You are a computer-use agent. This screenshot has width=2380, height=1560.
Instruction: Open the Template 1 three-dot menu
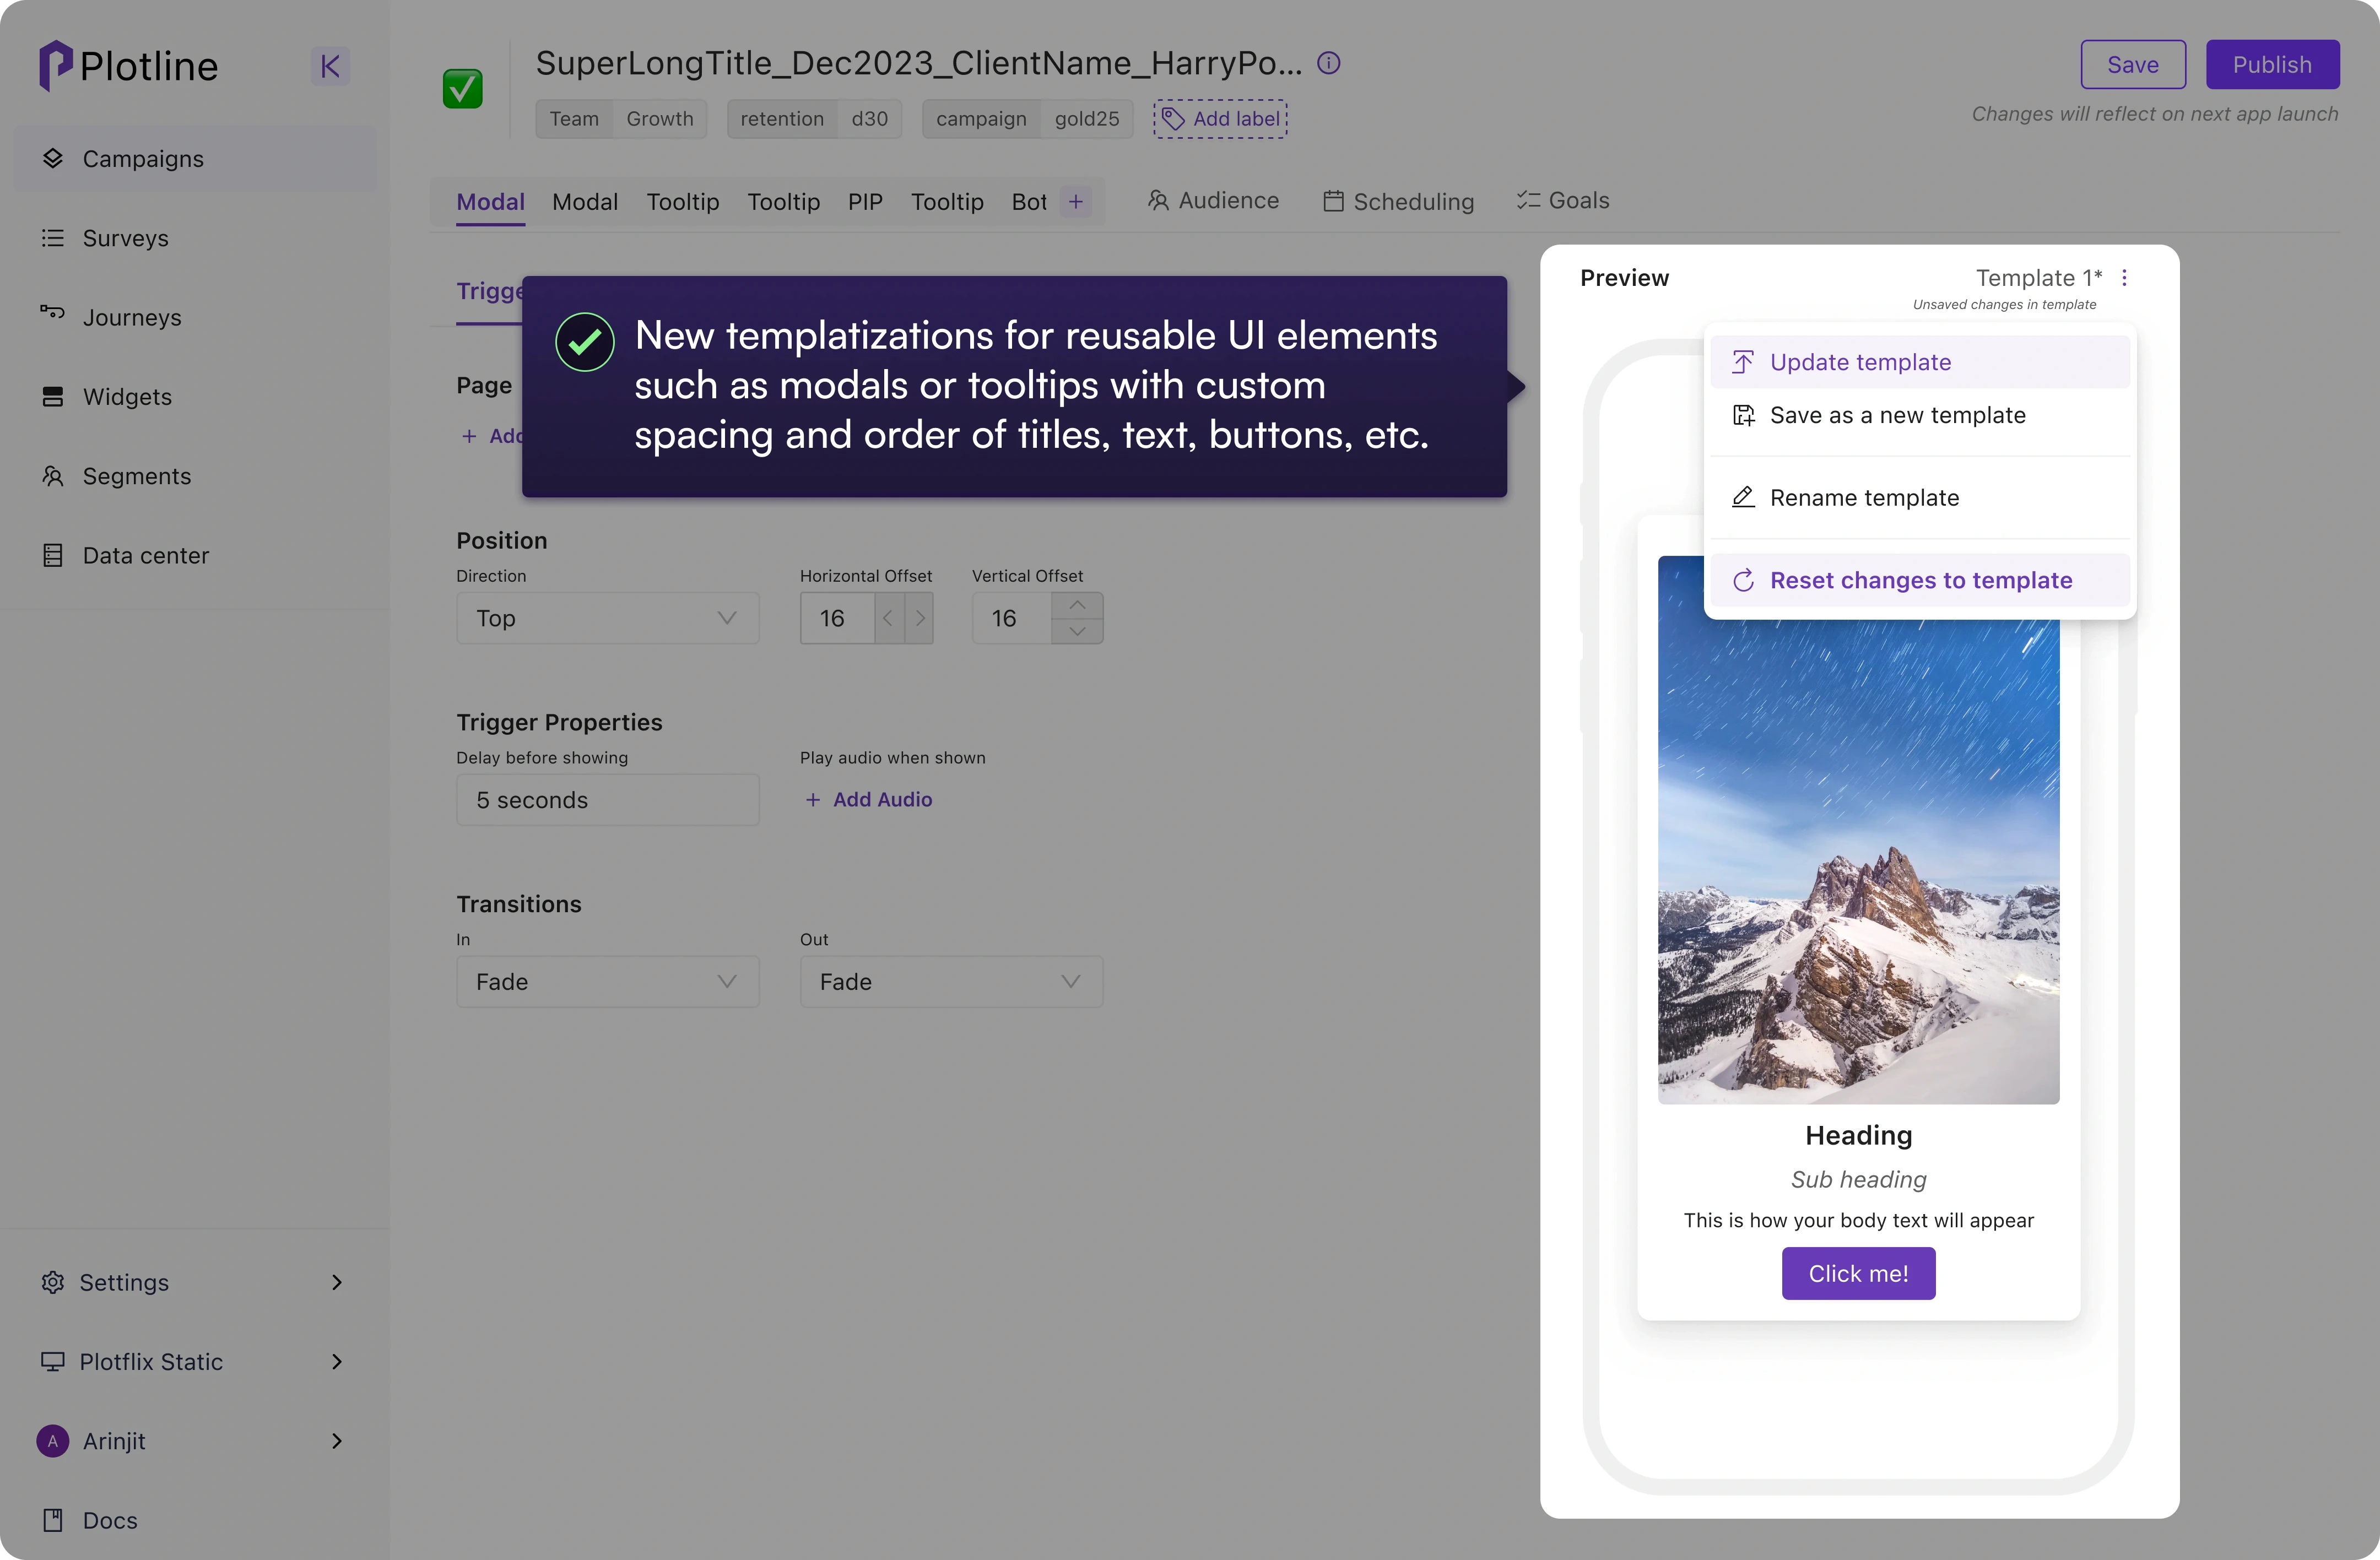(x=2124, y=278)
